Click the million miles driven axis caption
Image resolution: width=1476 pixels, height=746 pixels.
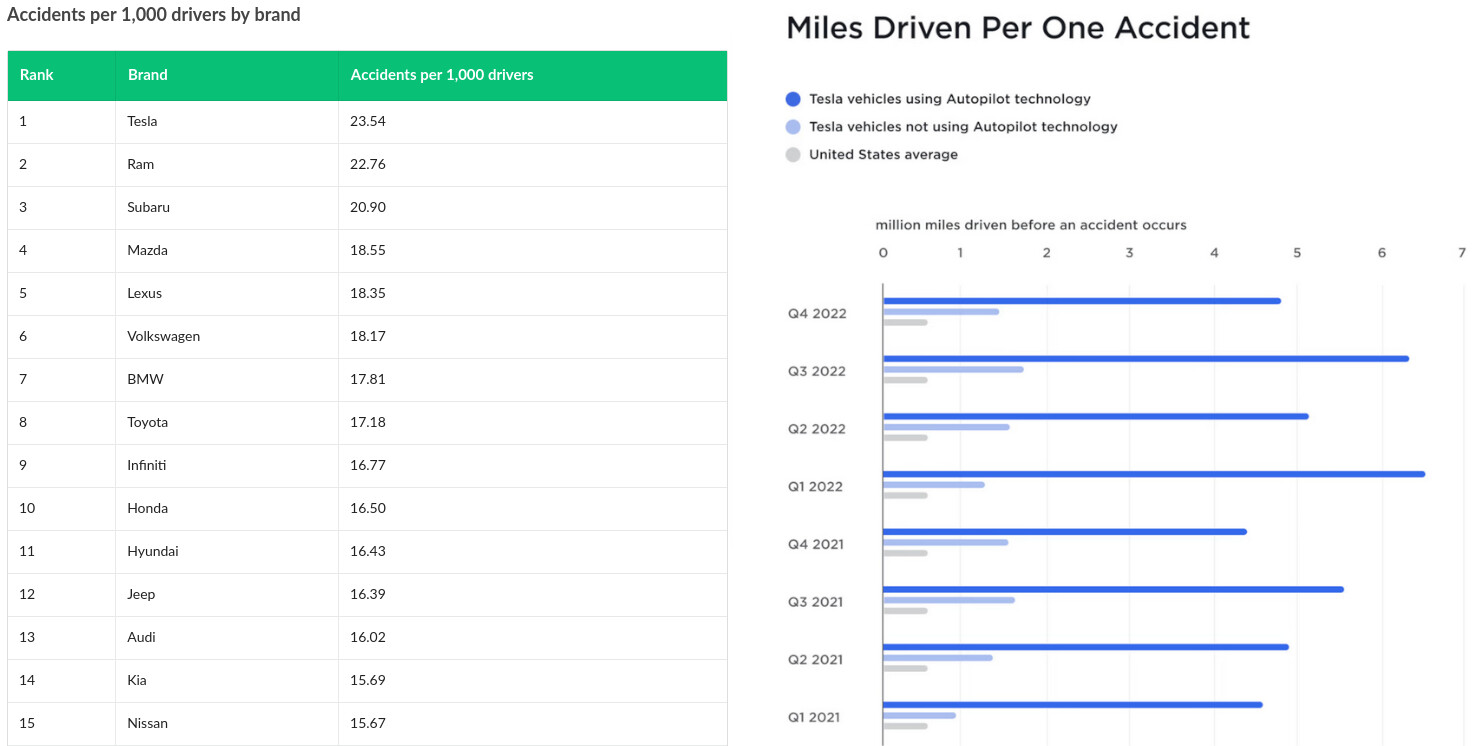1031,225
